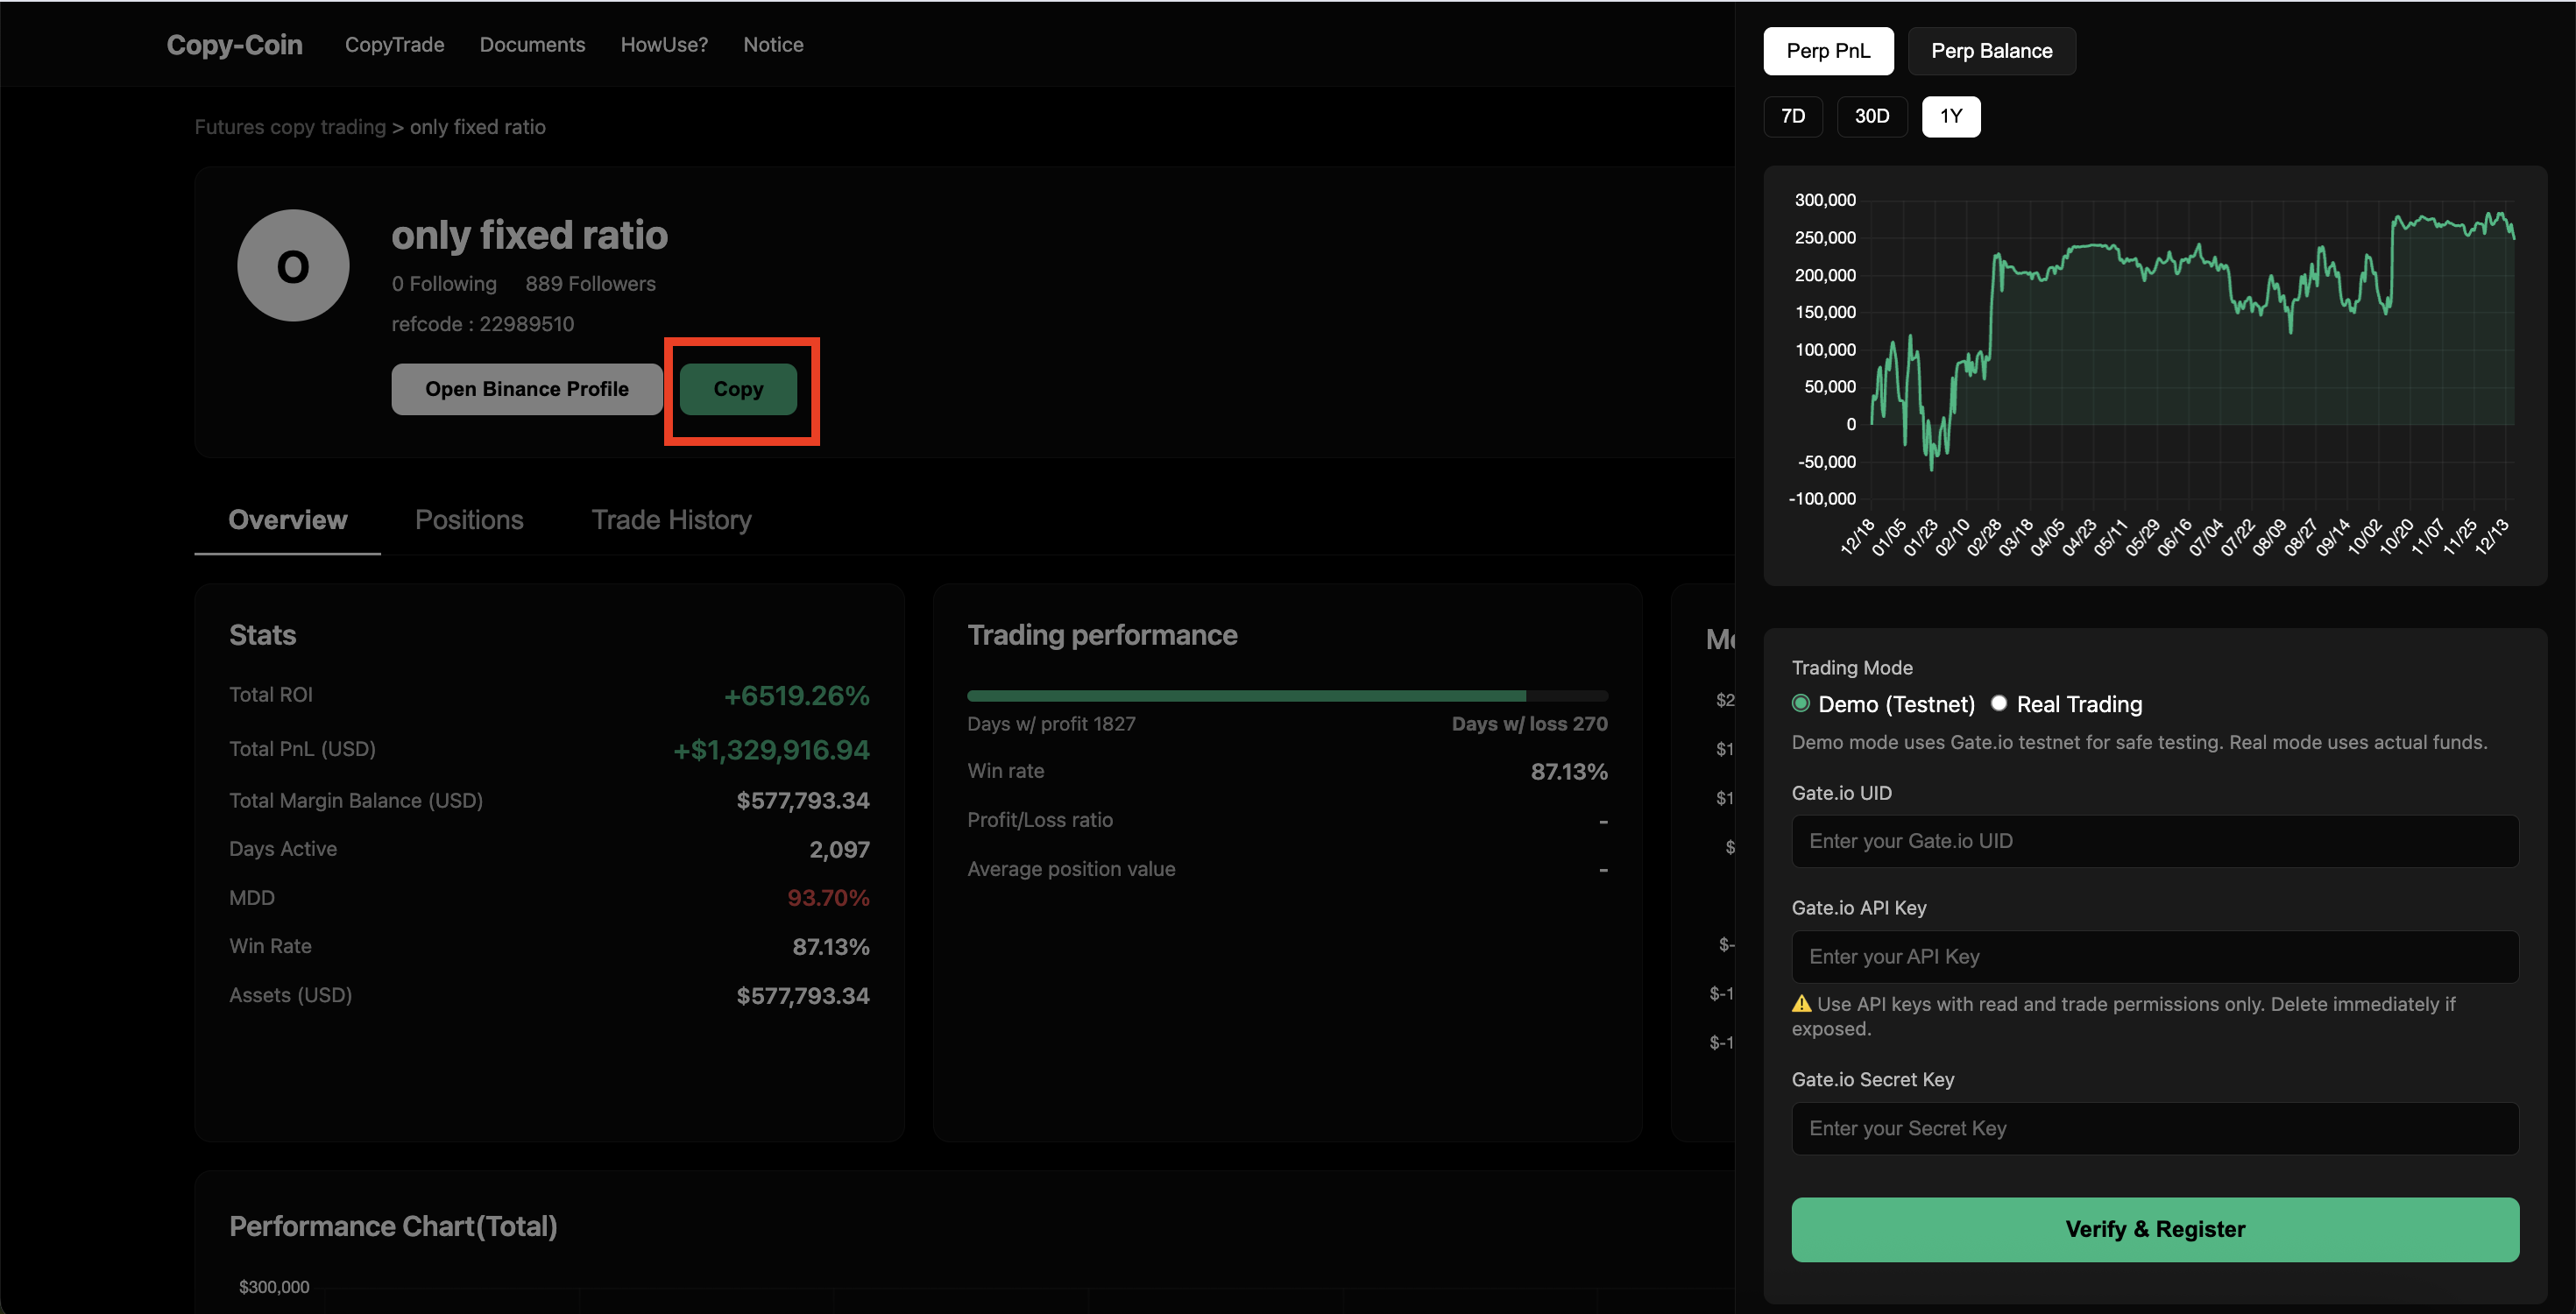This screenshot has width=2576, height=1314.
Task: Open the Positions tab
Action: click(469, 520)
